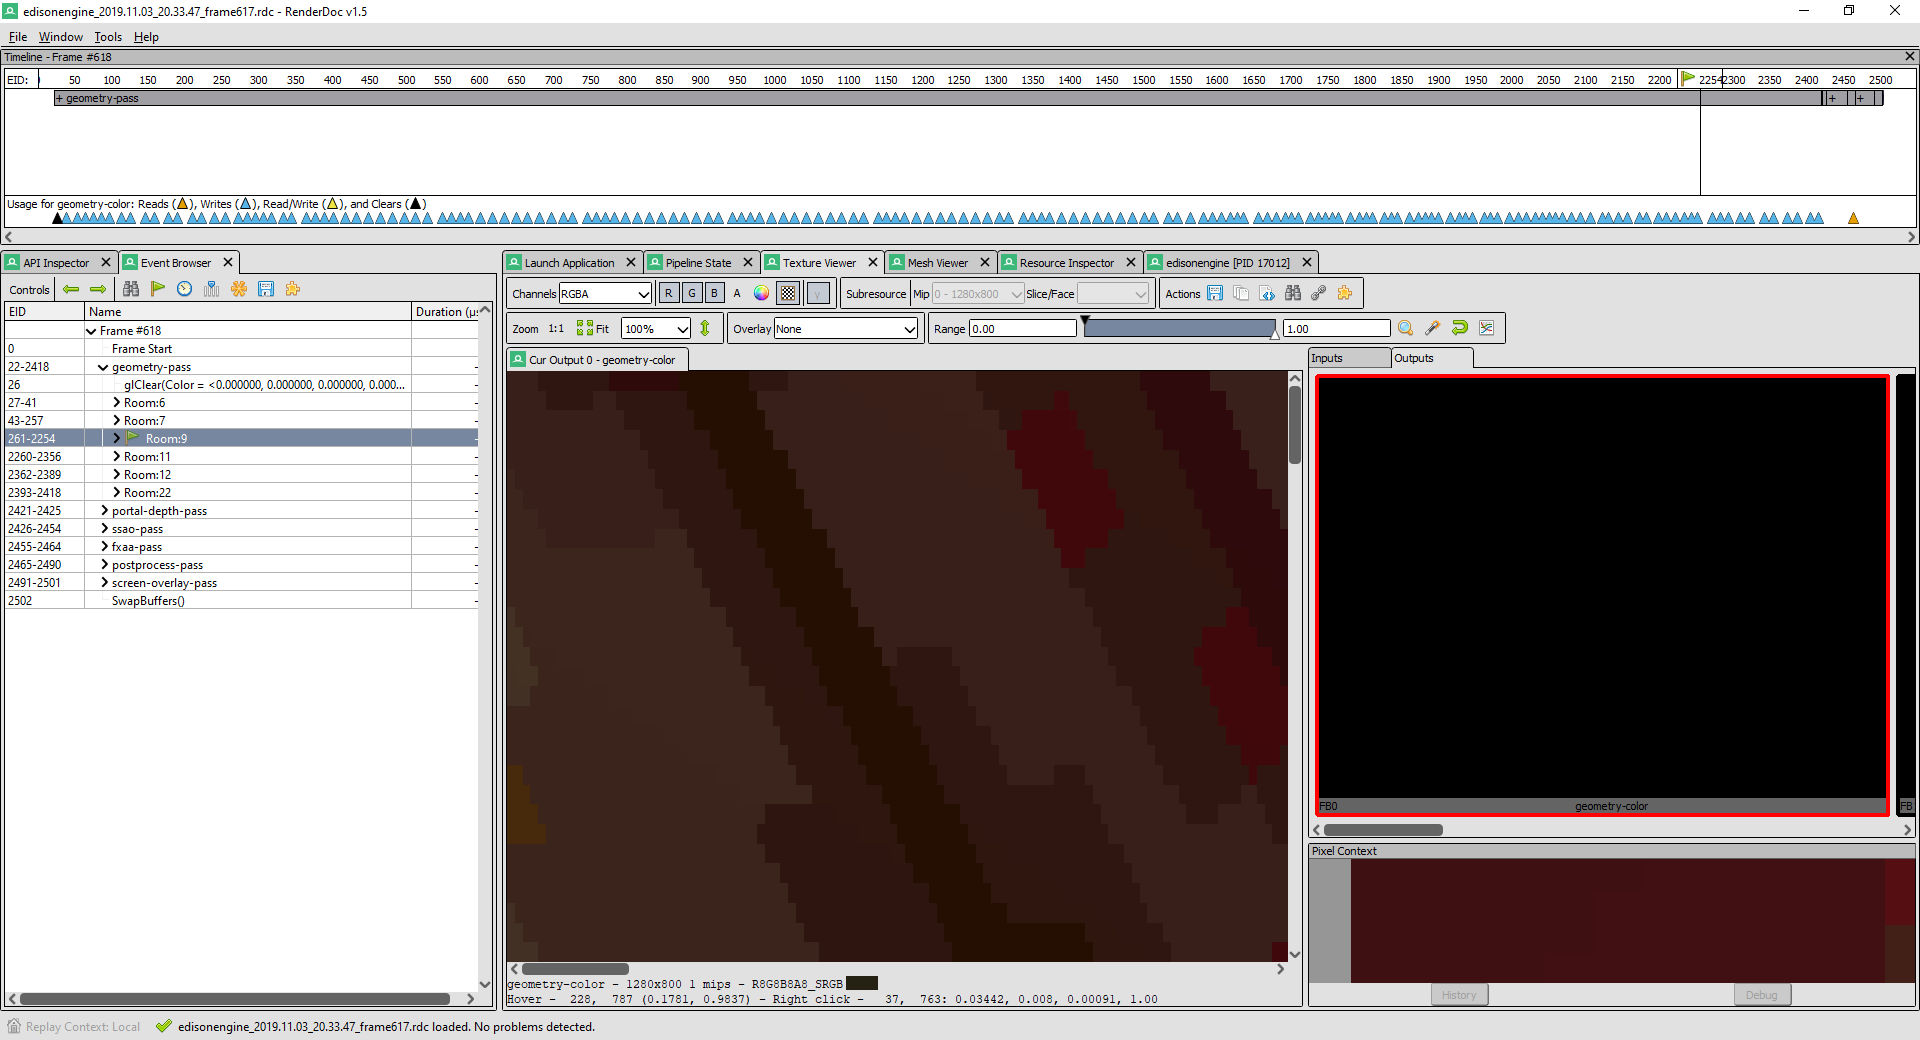Click the green bookmark flag in Event Browser
Image resolution: width=1920 pixels, height=1040 pixels.
pyautogui.click(x=157, y=289)
